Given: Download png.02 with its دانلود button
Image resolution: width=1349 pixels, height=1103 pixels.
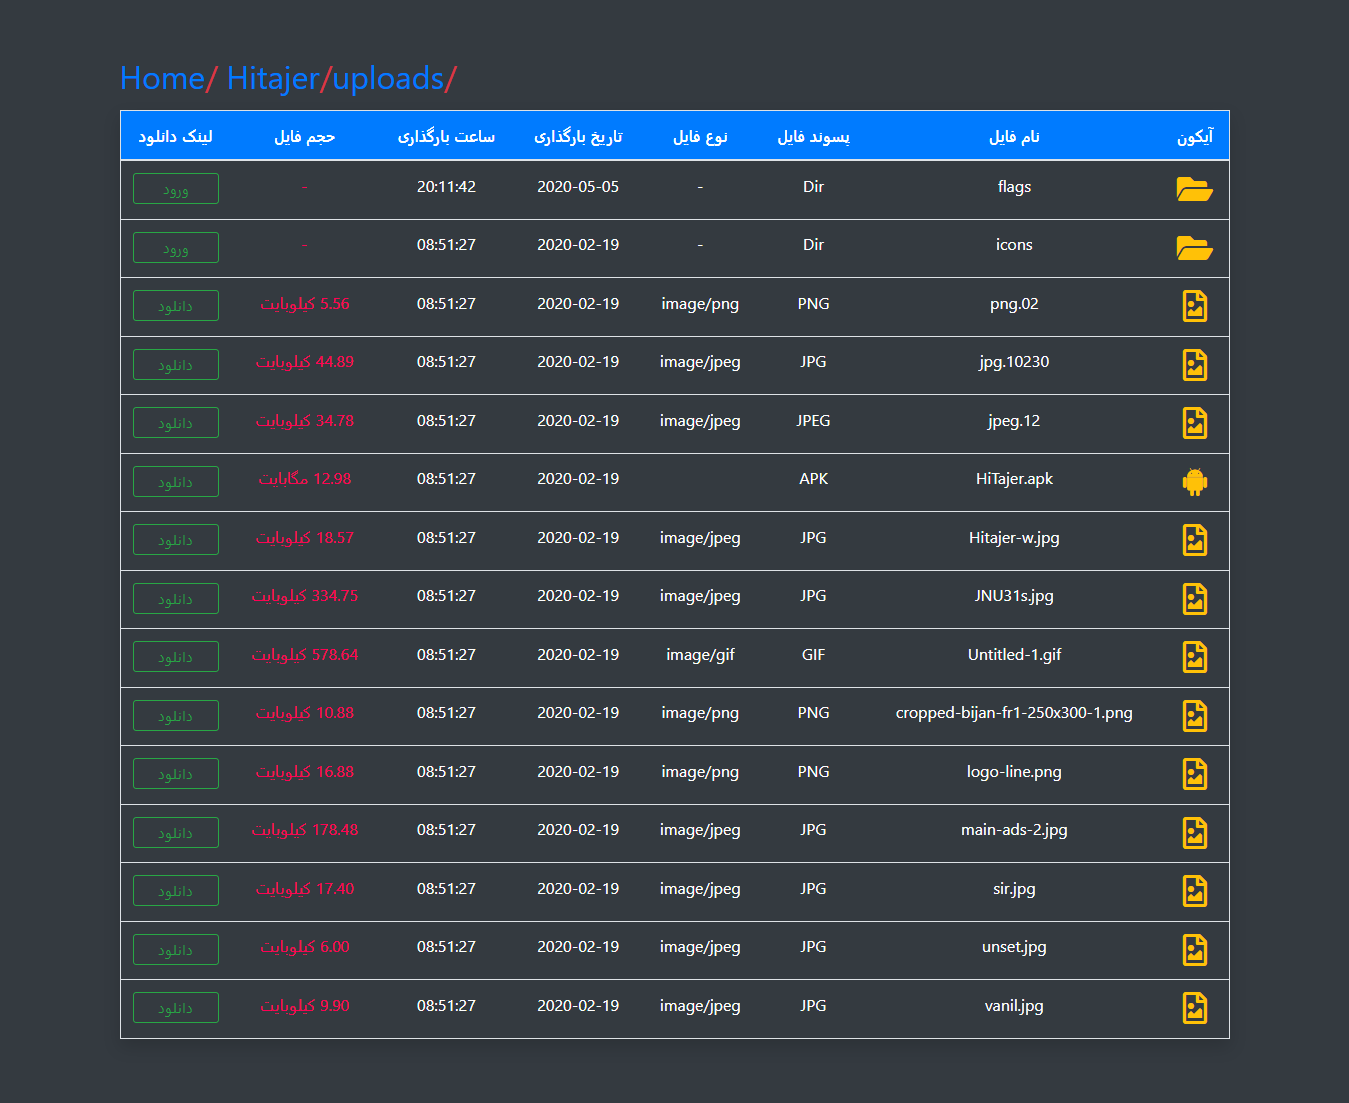Looking at the screenshot, I should 176,306.
